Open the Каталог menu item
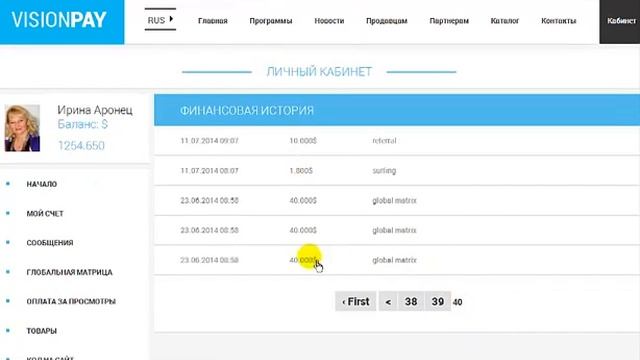The width and height of the screenshot is (640, 360). click(504, 21)
